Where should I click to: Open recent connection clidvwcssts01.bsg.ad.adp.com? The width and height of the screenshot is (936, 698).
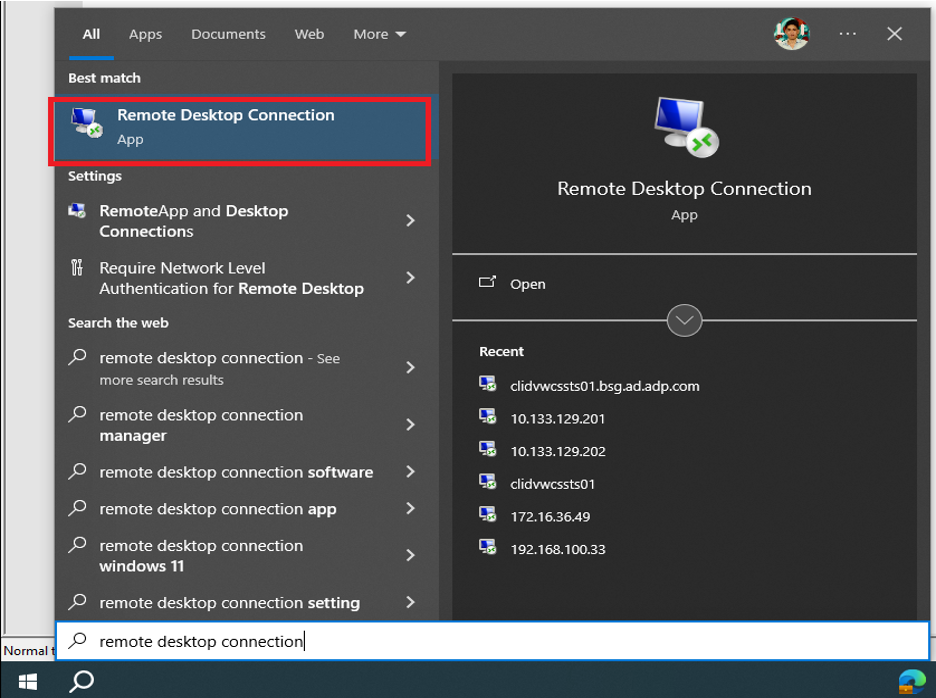pos(604,386)
